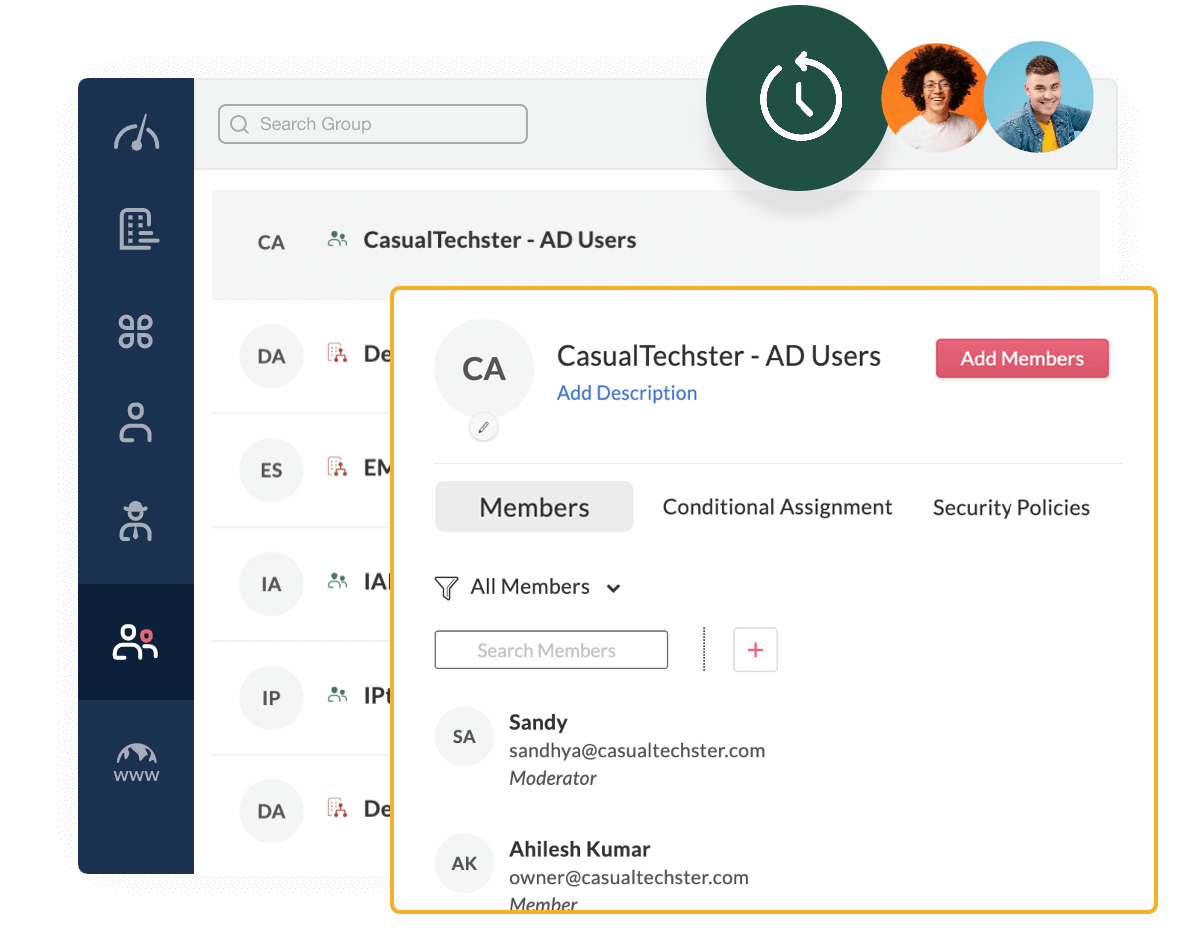Open the Security Policies tab

[x=1010, y=507]
